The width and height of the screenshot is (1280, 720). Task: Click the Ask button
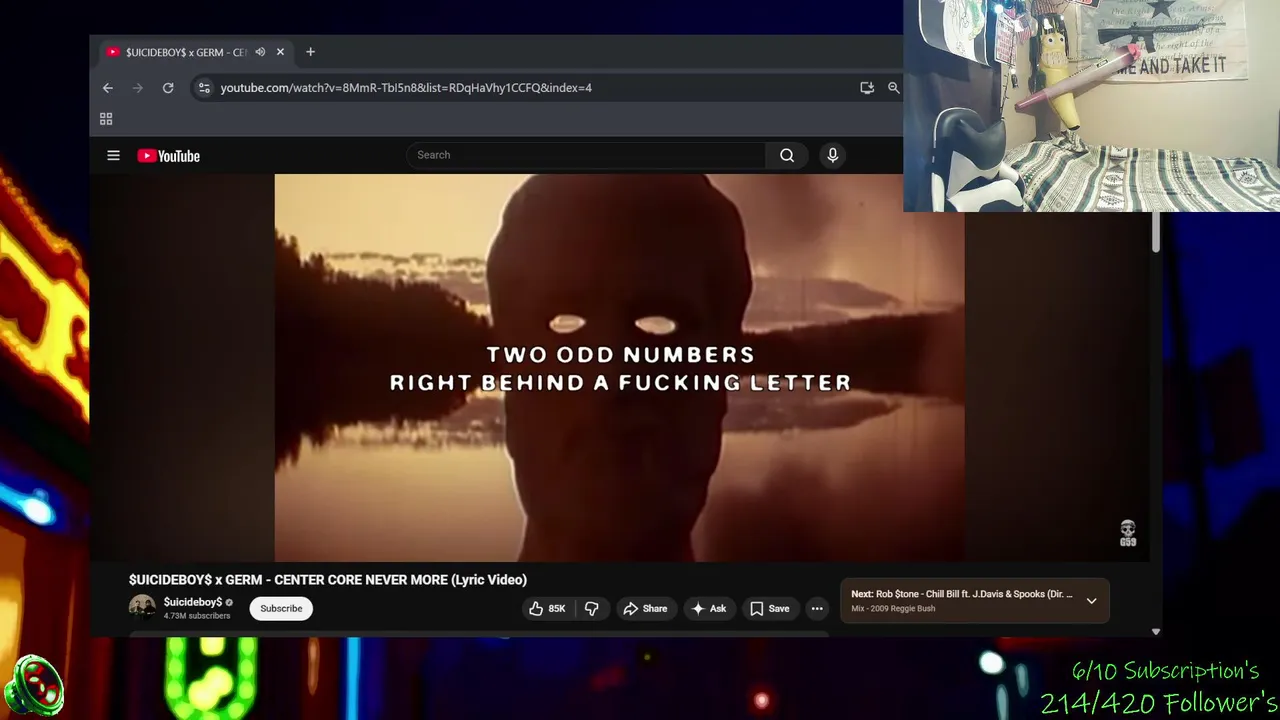[x=708, y=608]
